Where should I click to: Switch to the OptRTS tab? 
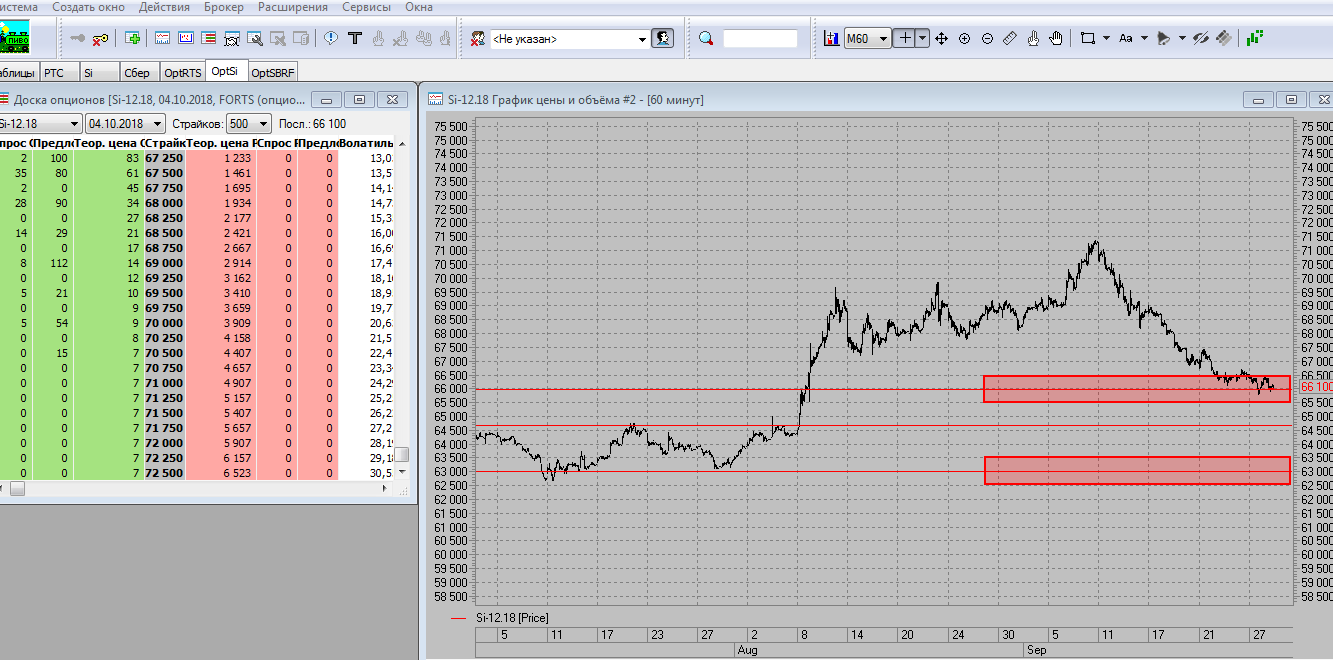click(183, 72)
